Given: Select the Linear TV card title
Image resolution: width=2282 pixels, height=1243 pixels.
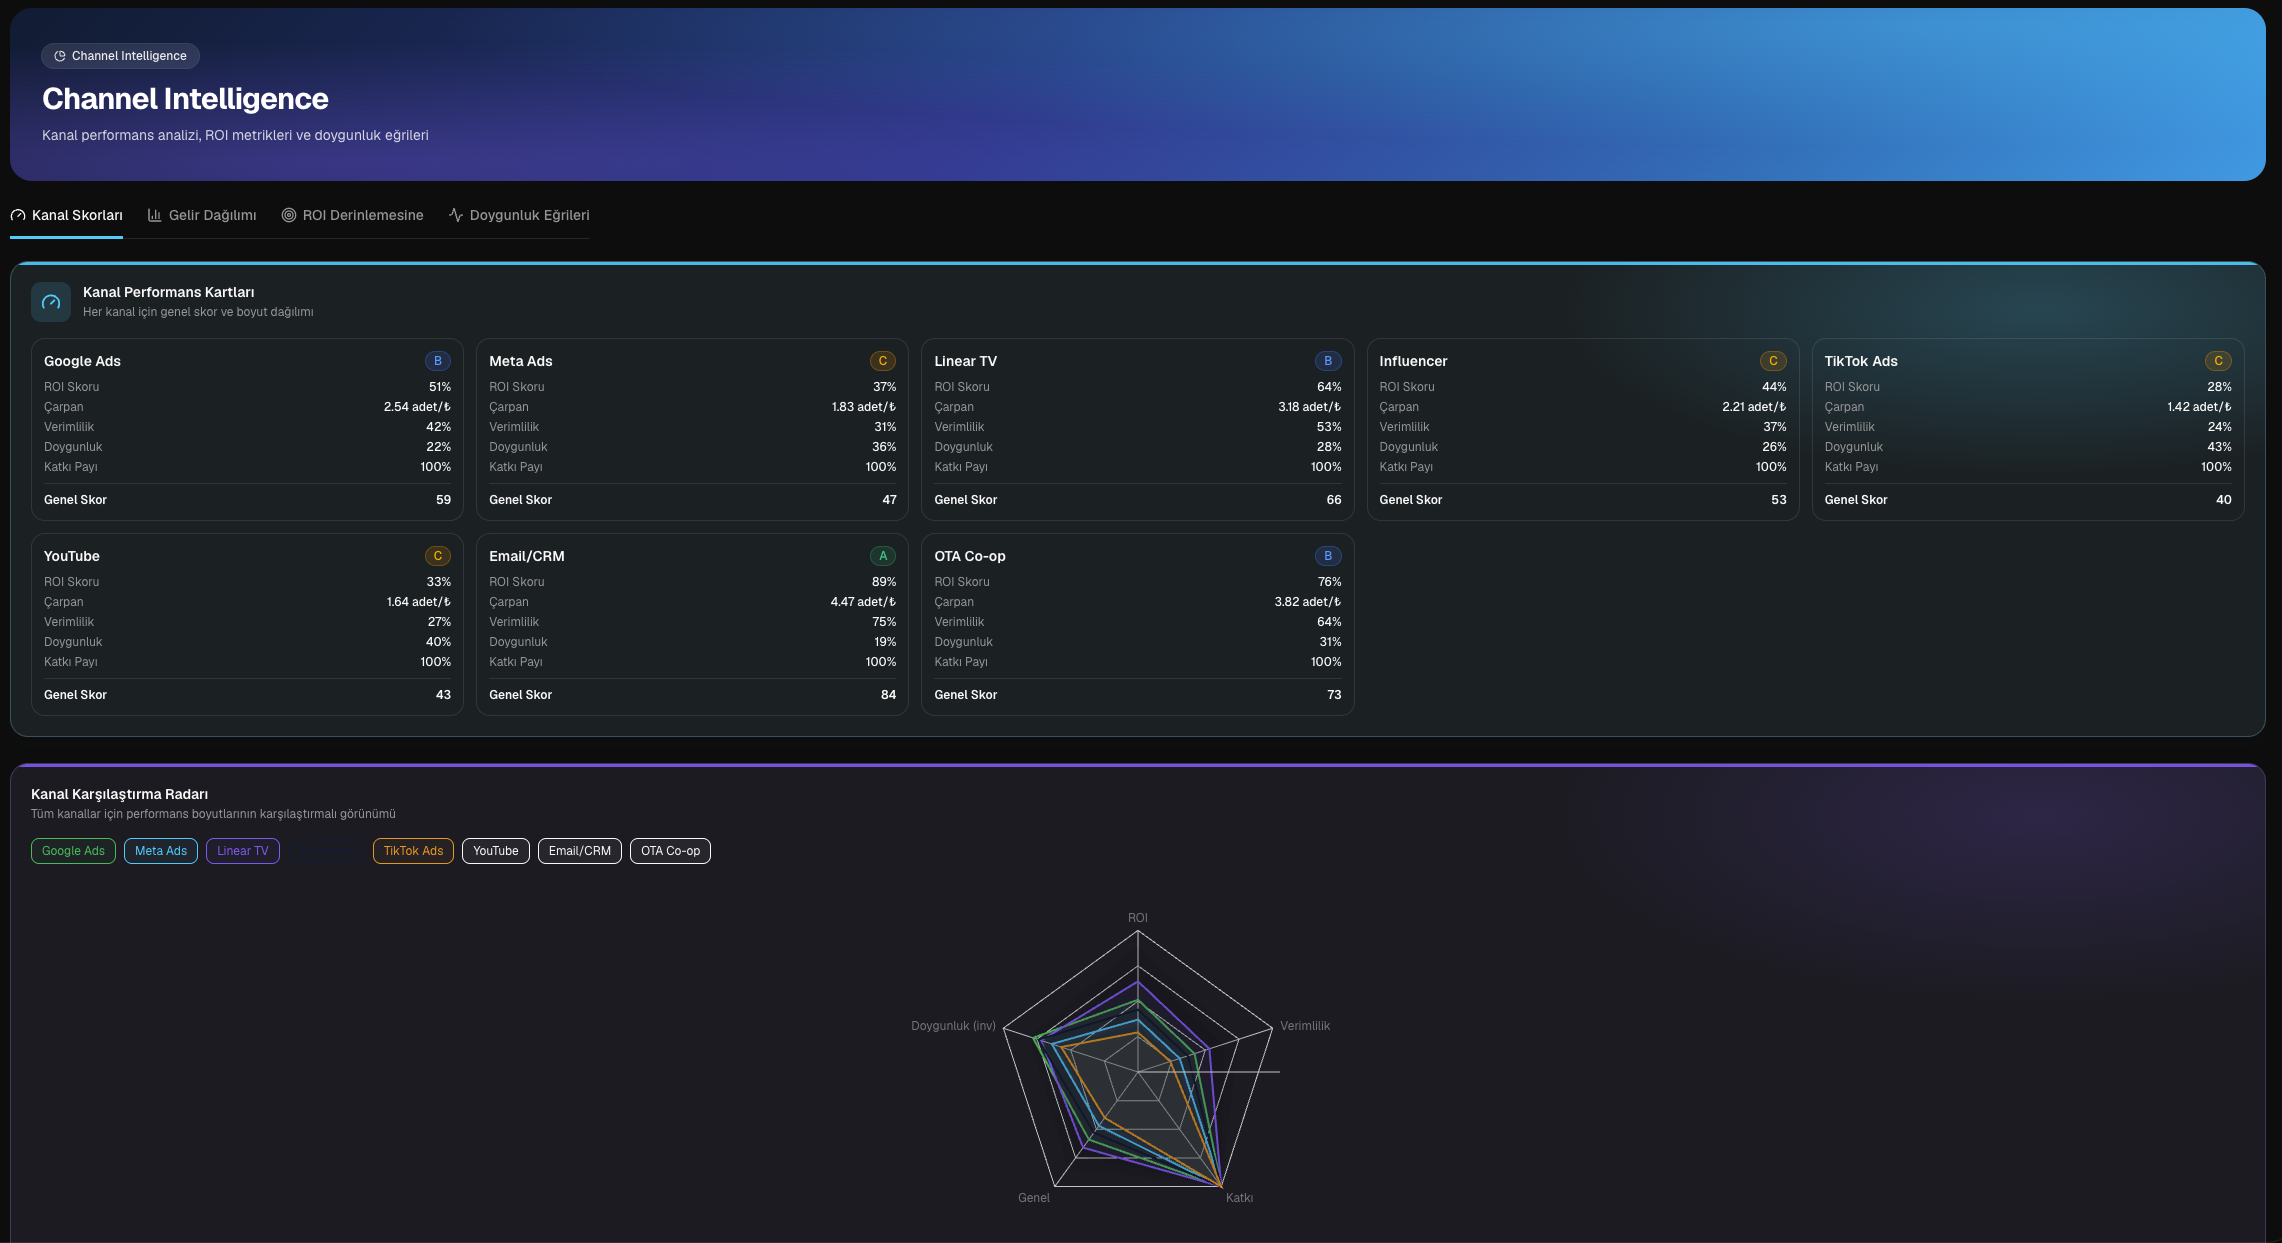Looking at the screenshot, I should click(x=965, y=361).
